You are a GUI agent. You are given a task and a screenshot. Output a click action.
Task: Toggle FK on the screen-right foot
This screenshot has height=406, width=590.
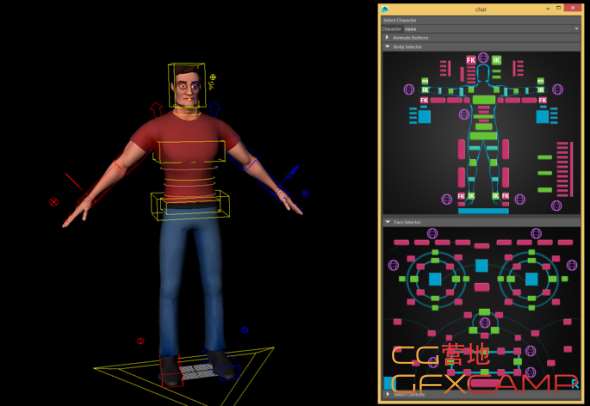[x=505, y=196]
